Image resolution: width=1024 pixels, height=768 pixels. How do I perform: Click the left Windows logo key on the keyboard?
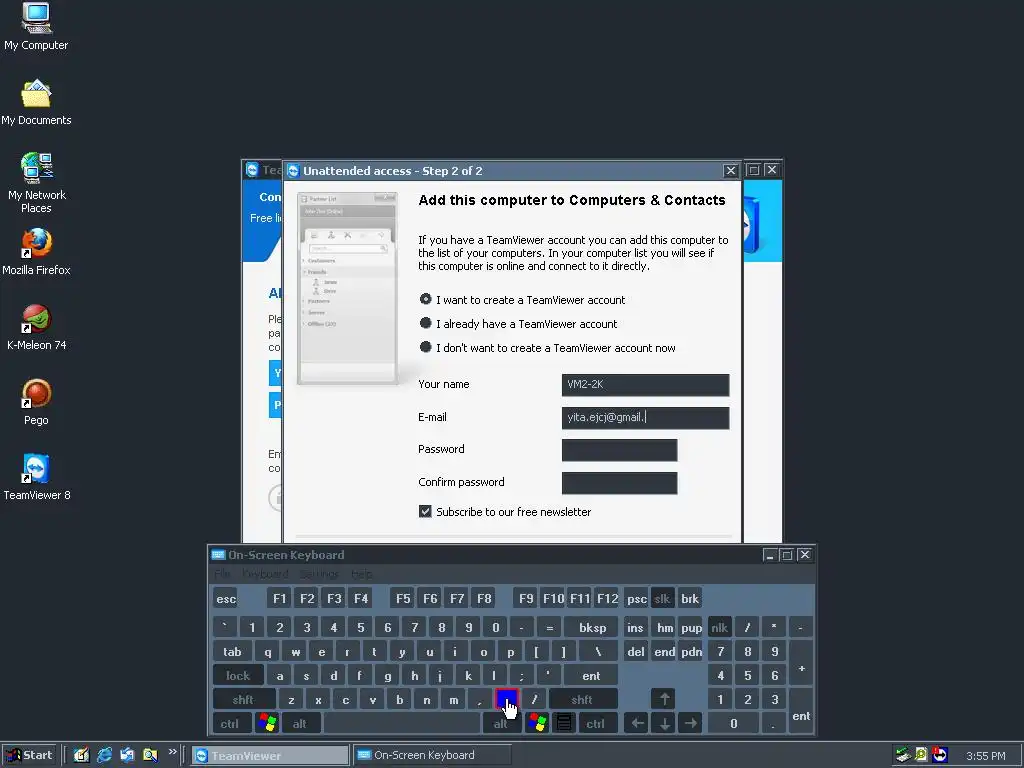point(267,723)
